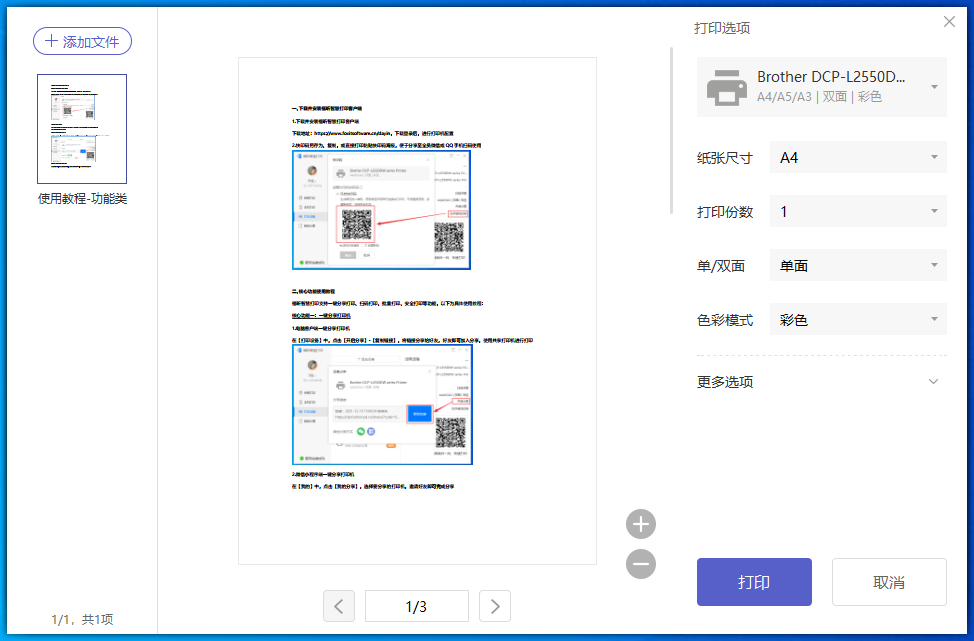
Task: Click the 打印 button to print
Action: click(x=754, y=582)
